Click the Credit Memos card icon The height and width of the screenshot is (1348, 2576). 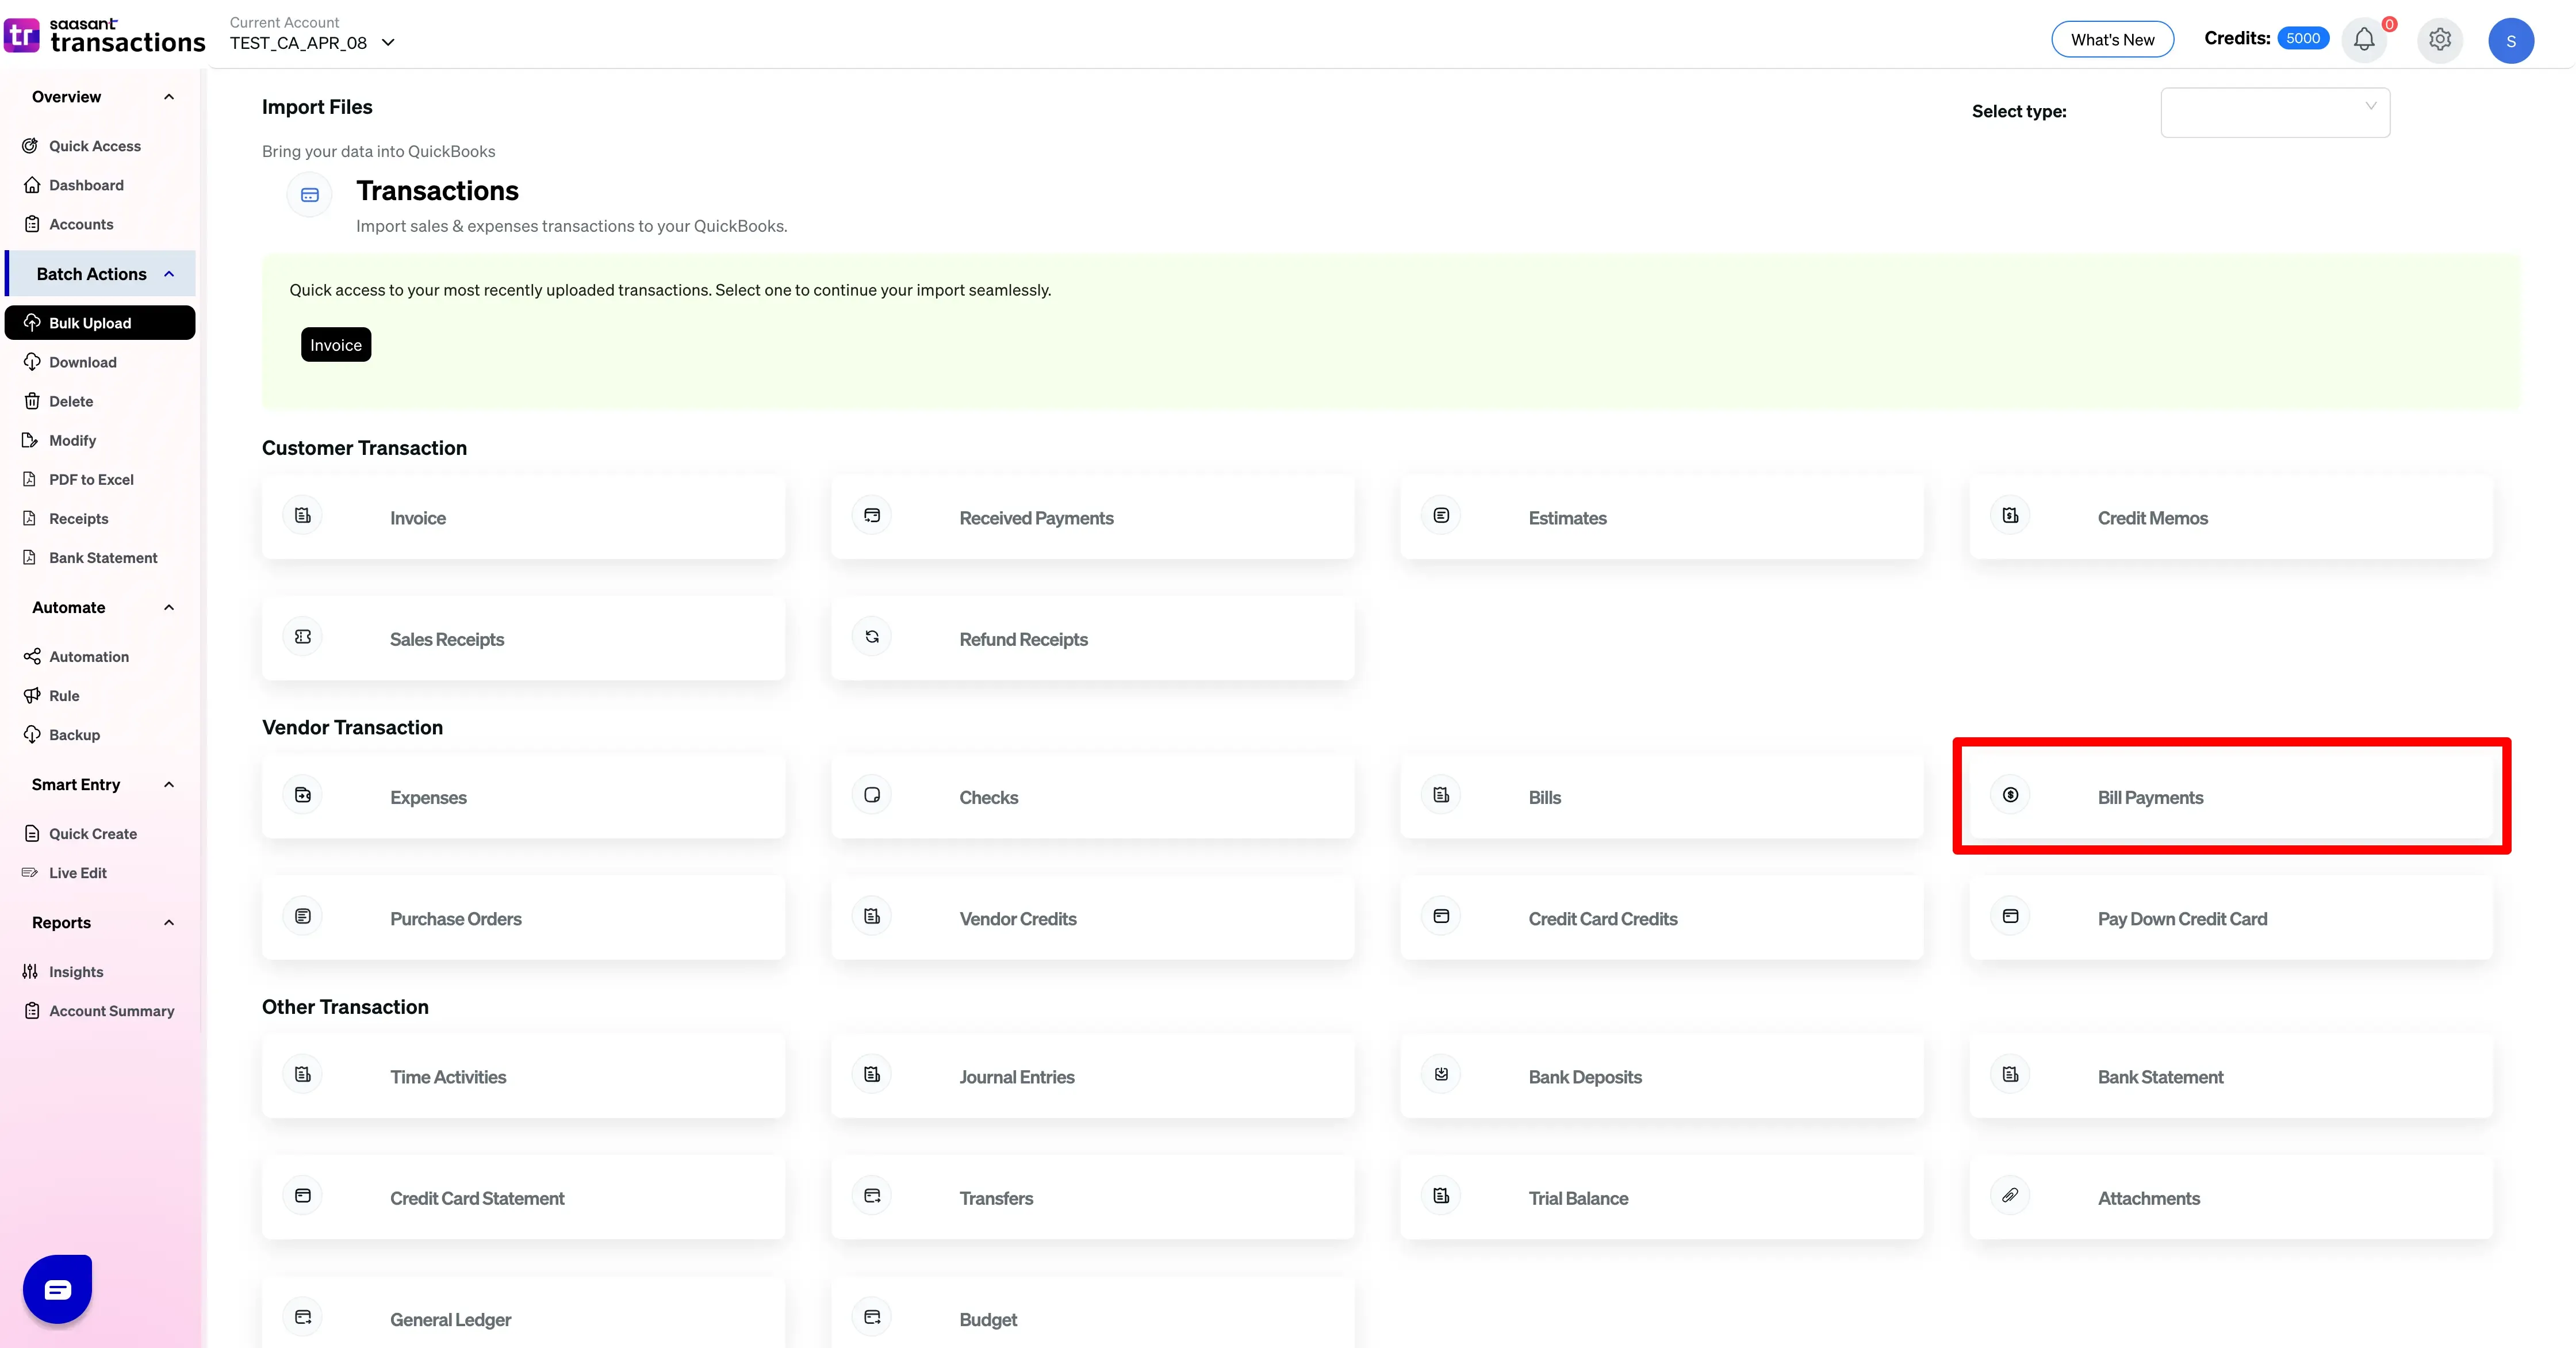(2010, 516)
